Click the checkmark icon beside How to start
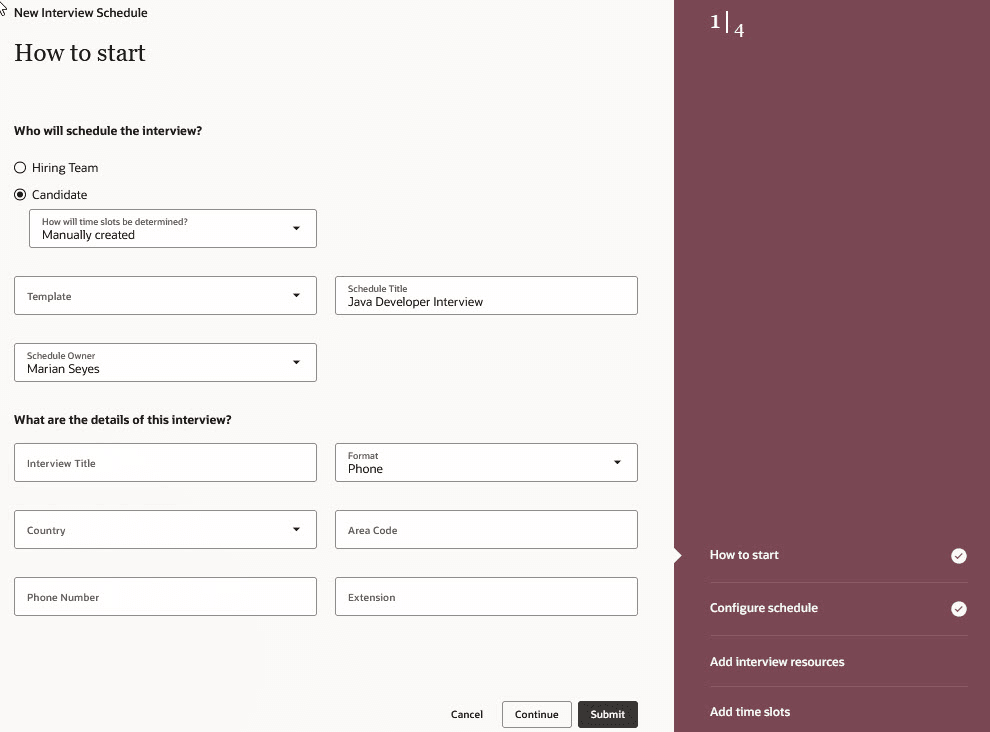This screenshot has width=990, height=732. coord(958,556)
